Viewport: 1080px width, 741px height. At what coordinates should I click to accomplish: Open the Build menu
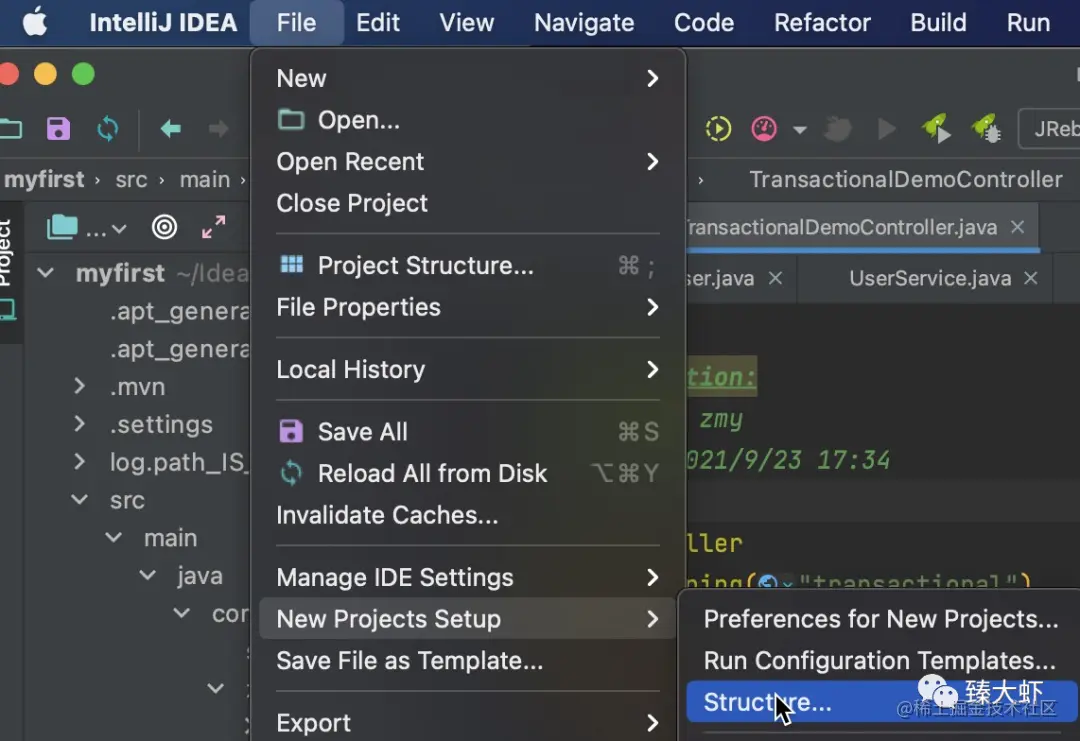tap(938, 23)
